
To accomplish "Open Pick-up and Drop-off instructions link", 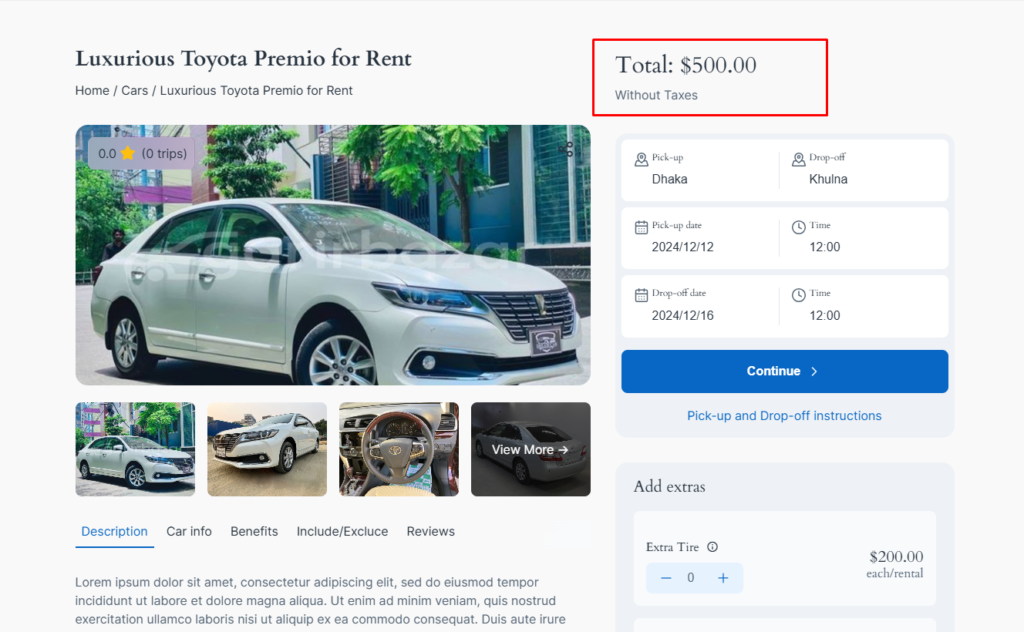I will [x=784, y=416].
